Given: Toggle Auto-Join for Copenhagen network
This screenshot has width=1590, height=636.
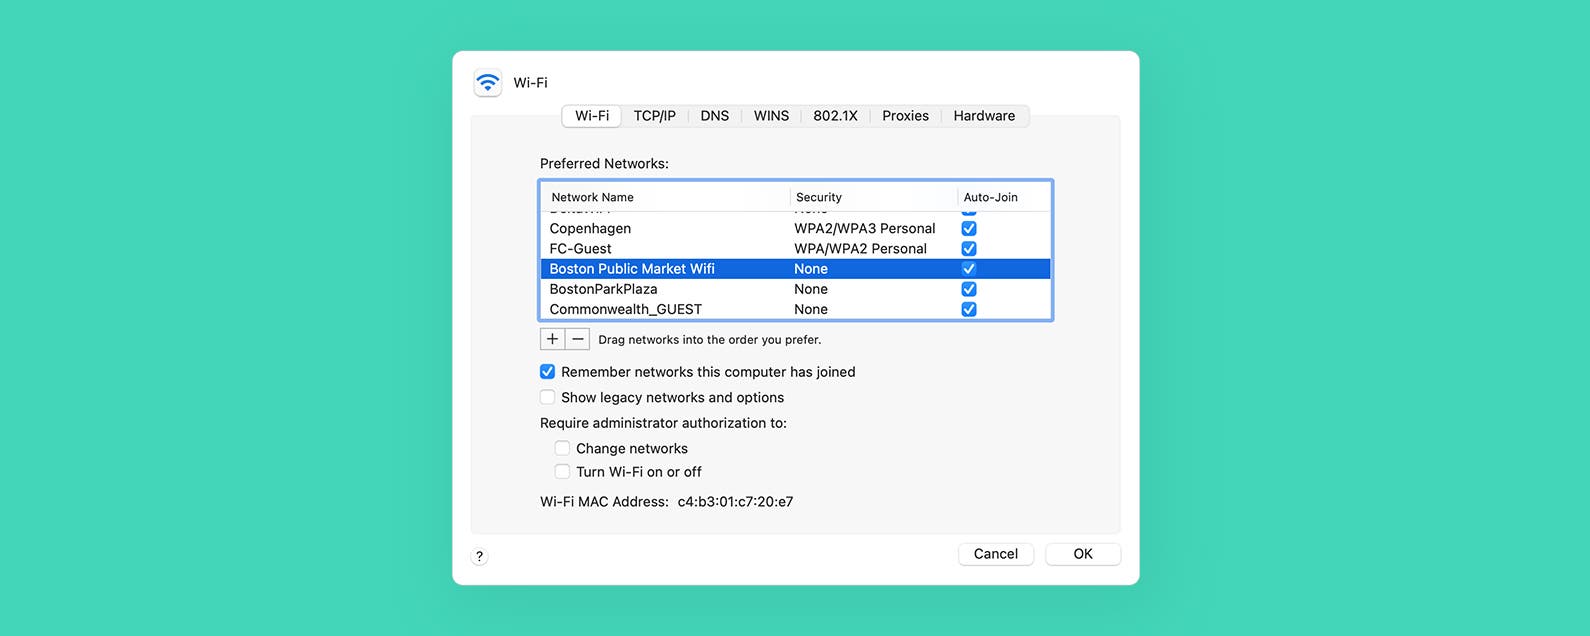Looking at the screenshot, I should (969, 228).
